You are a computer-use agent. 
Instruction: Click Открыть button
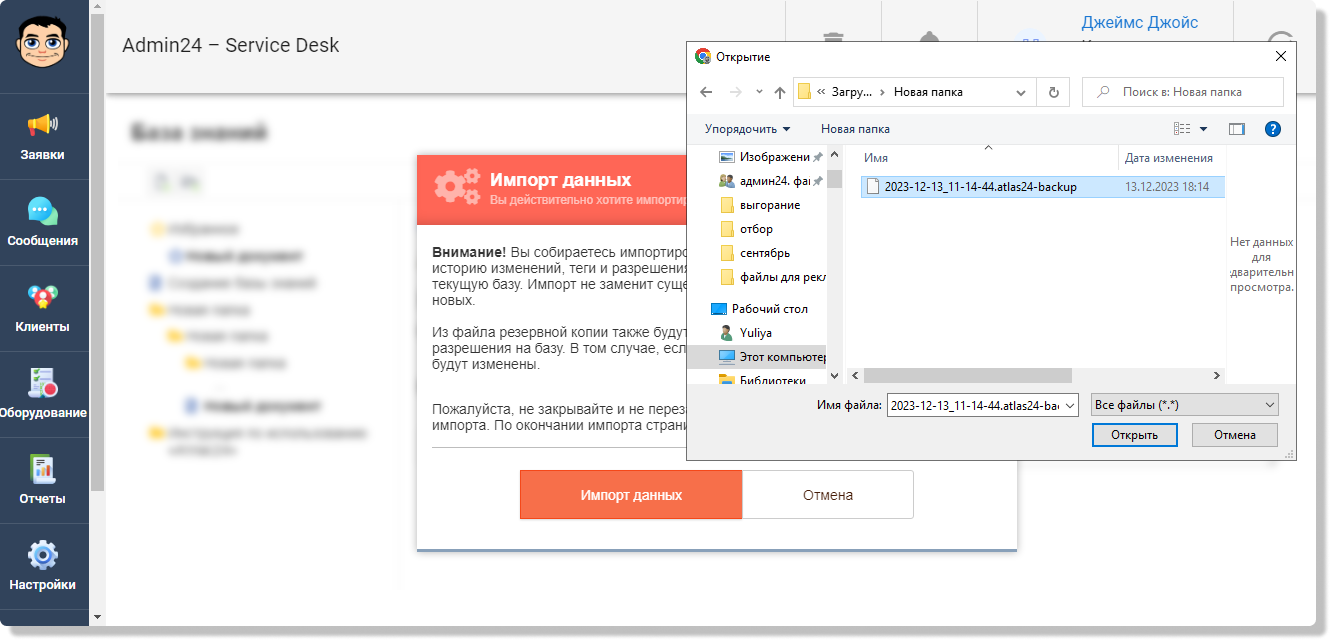[1134, 435]
